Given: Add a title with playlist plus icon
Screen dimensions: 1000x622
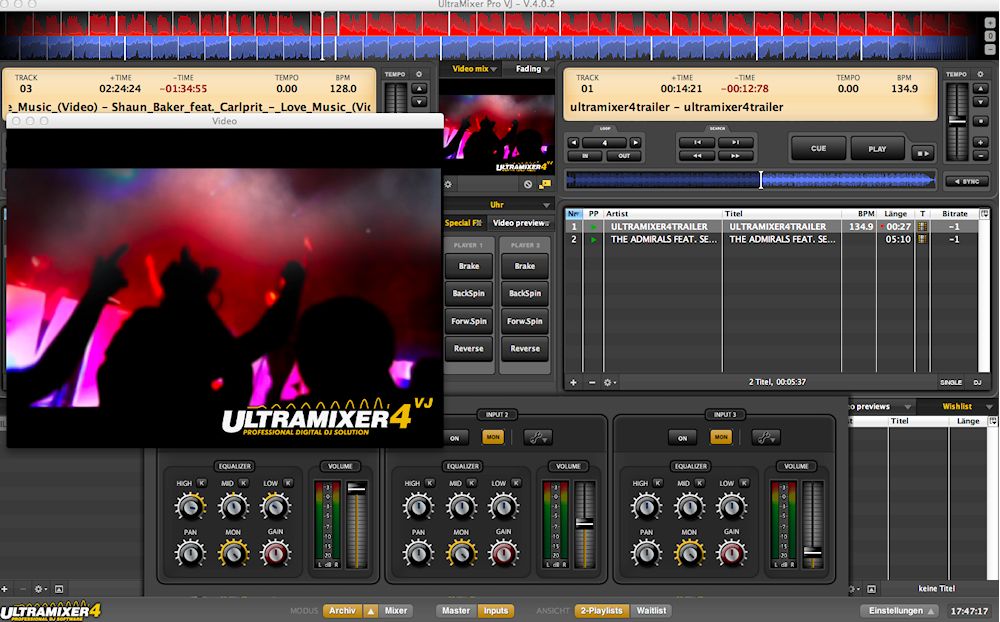Looking at the screenshot, I should (573, 382).
